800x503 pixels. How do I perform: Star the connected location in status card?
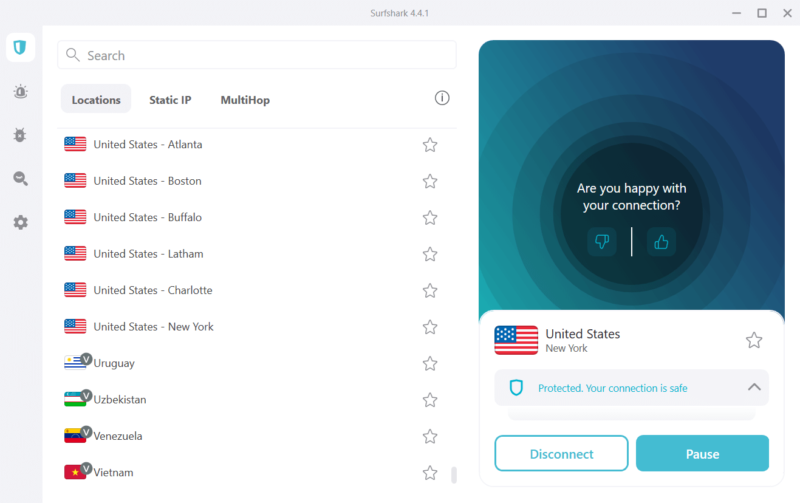click(x=754, y=340)
